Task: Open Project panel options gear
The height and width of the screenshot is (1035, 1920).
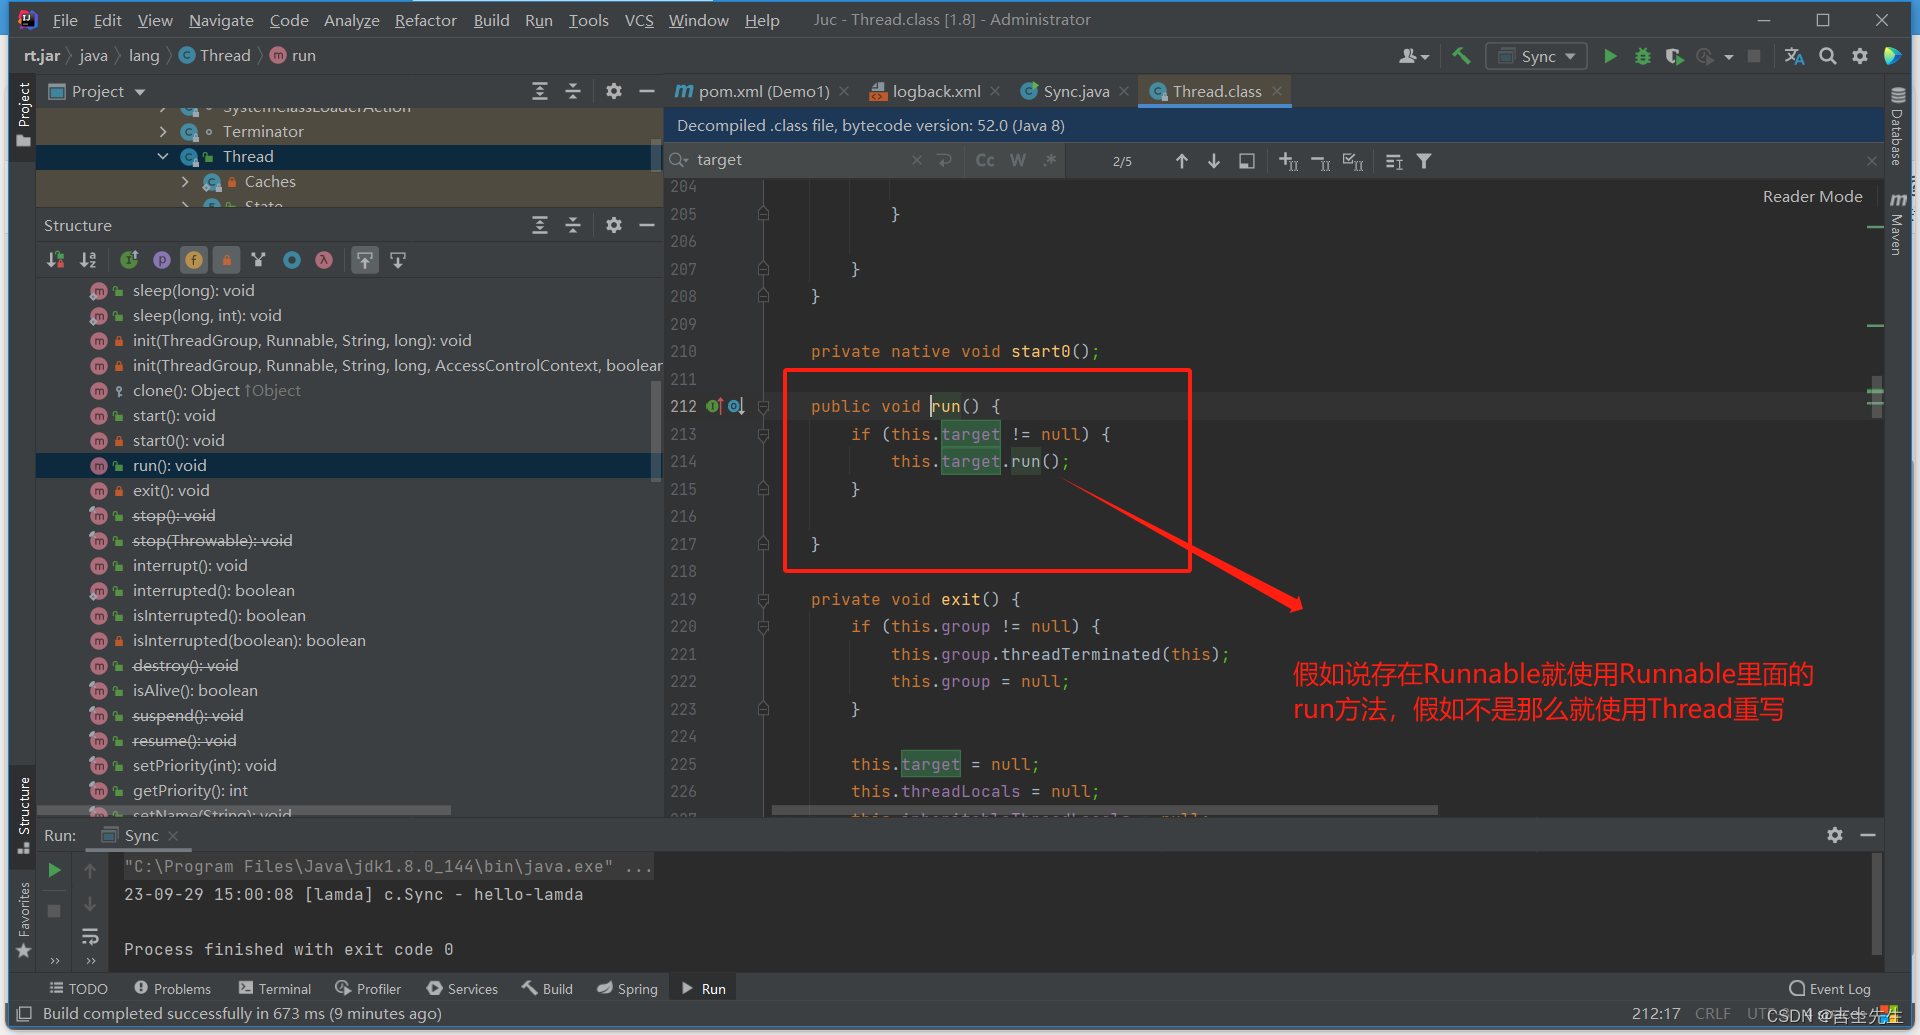Action: 614,91
